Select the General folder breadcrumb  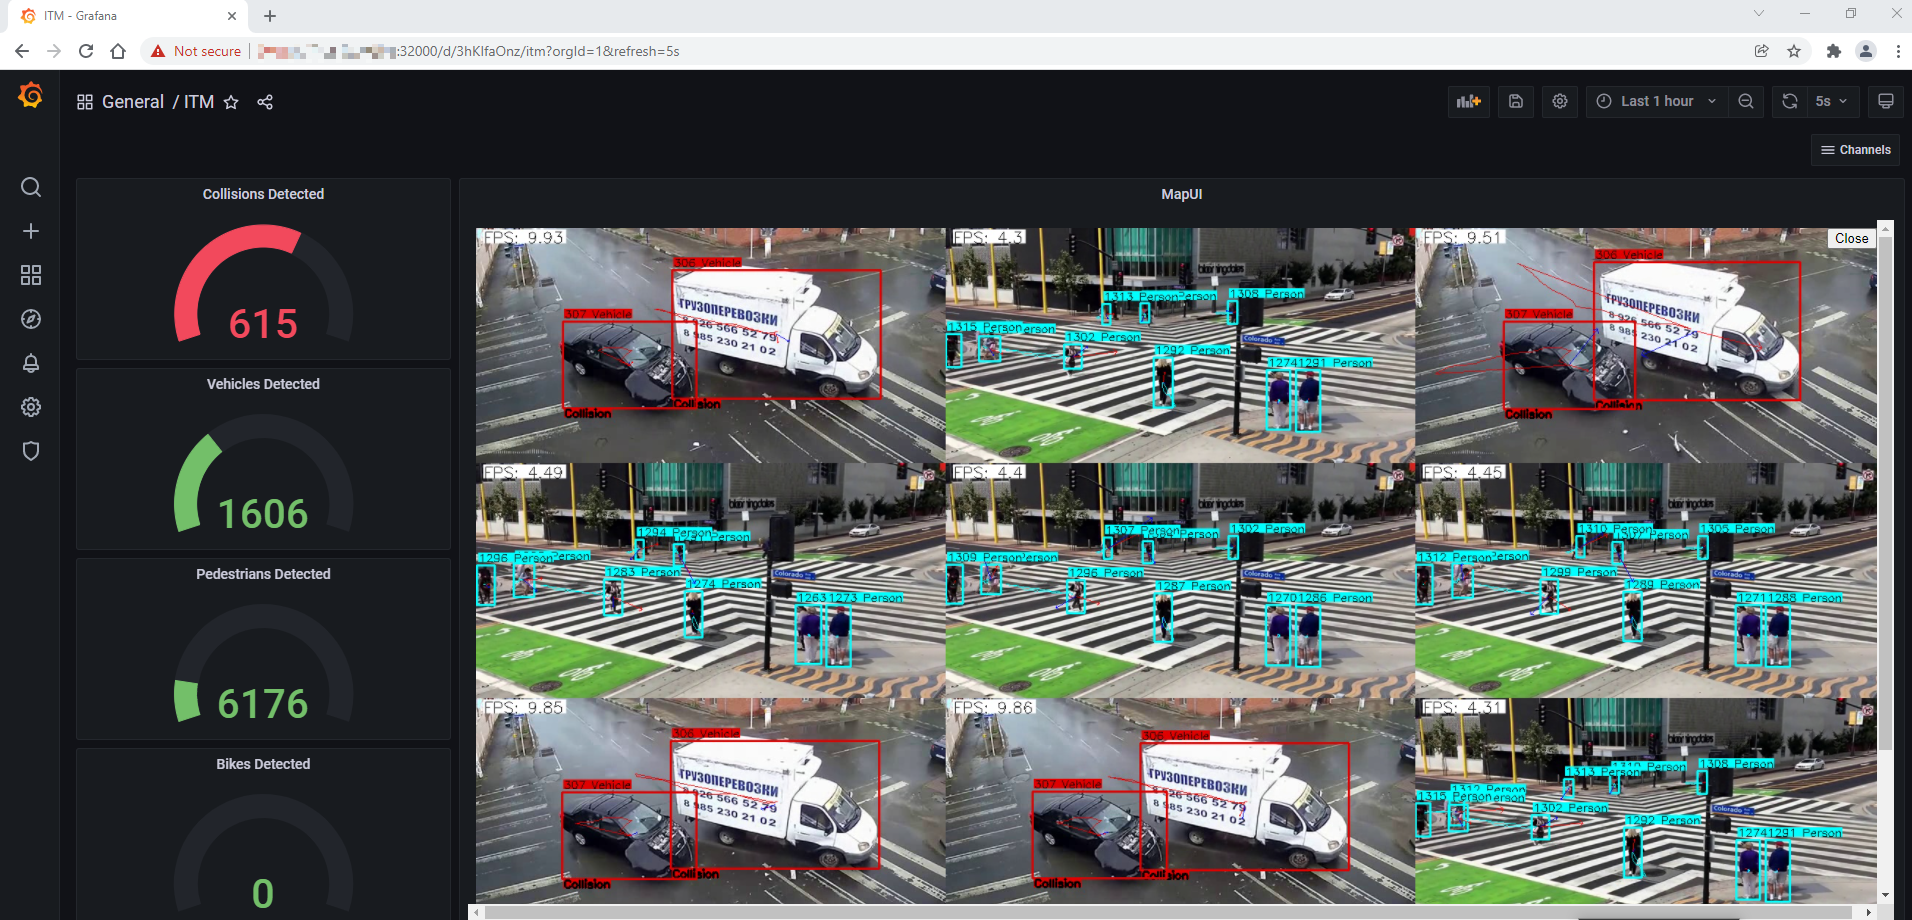click(x=133, y=101)
